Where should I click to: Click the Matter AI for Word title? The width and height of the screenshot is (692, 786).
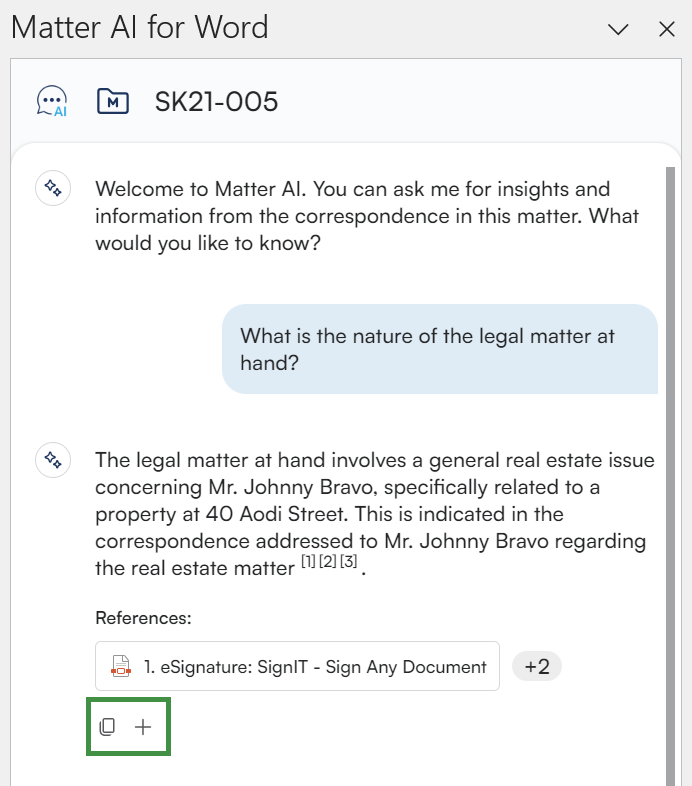click(x=140, y=27)
